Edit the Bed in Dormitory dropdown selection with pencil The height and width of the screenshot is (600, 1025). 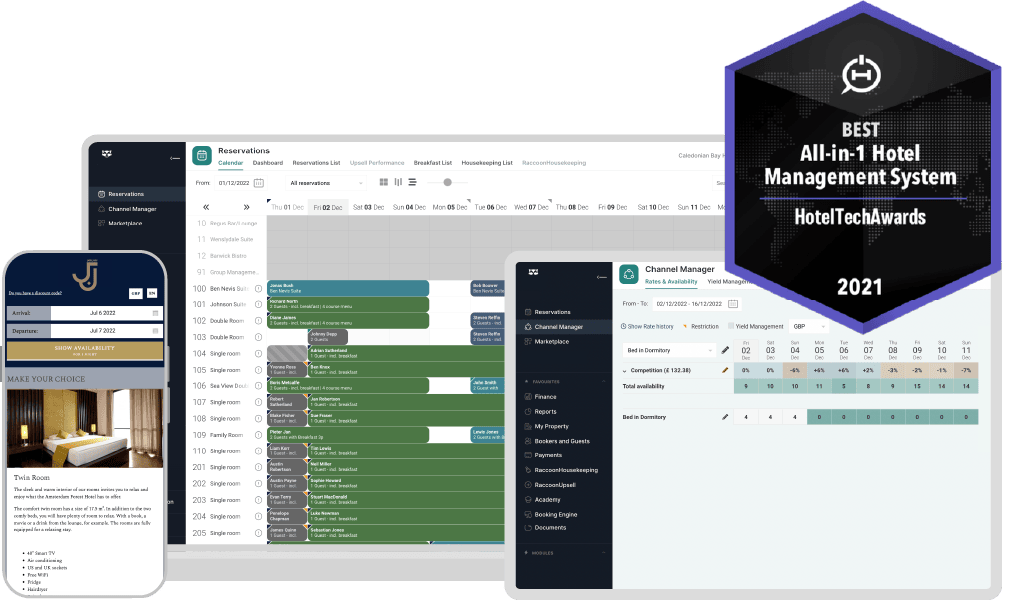(725, 350)
